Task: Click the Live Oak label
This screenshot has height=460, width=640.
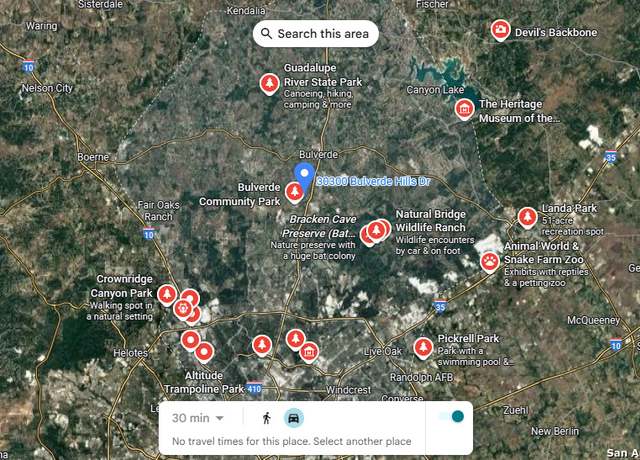Action: [x=382, y=351]
